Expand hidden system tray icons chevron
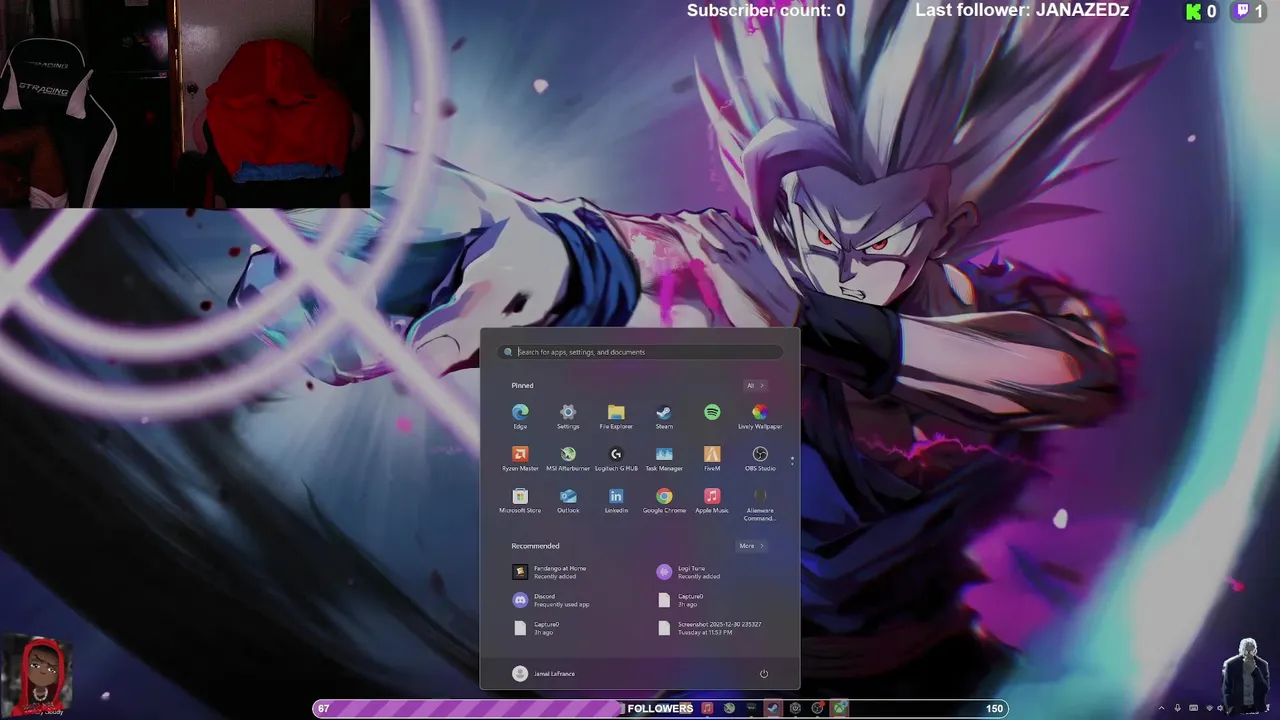Viewport: 1280px width, 720px height. (x=1161, y=708)
